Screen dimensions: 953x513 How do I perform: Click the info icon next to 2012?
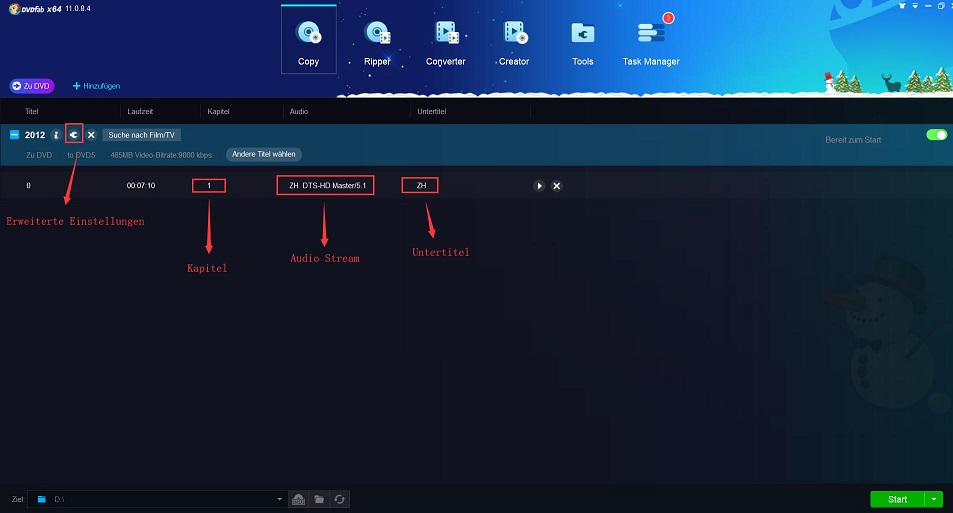click(x=56, y=135)
